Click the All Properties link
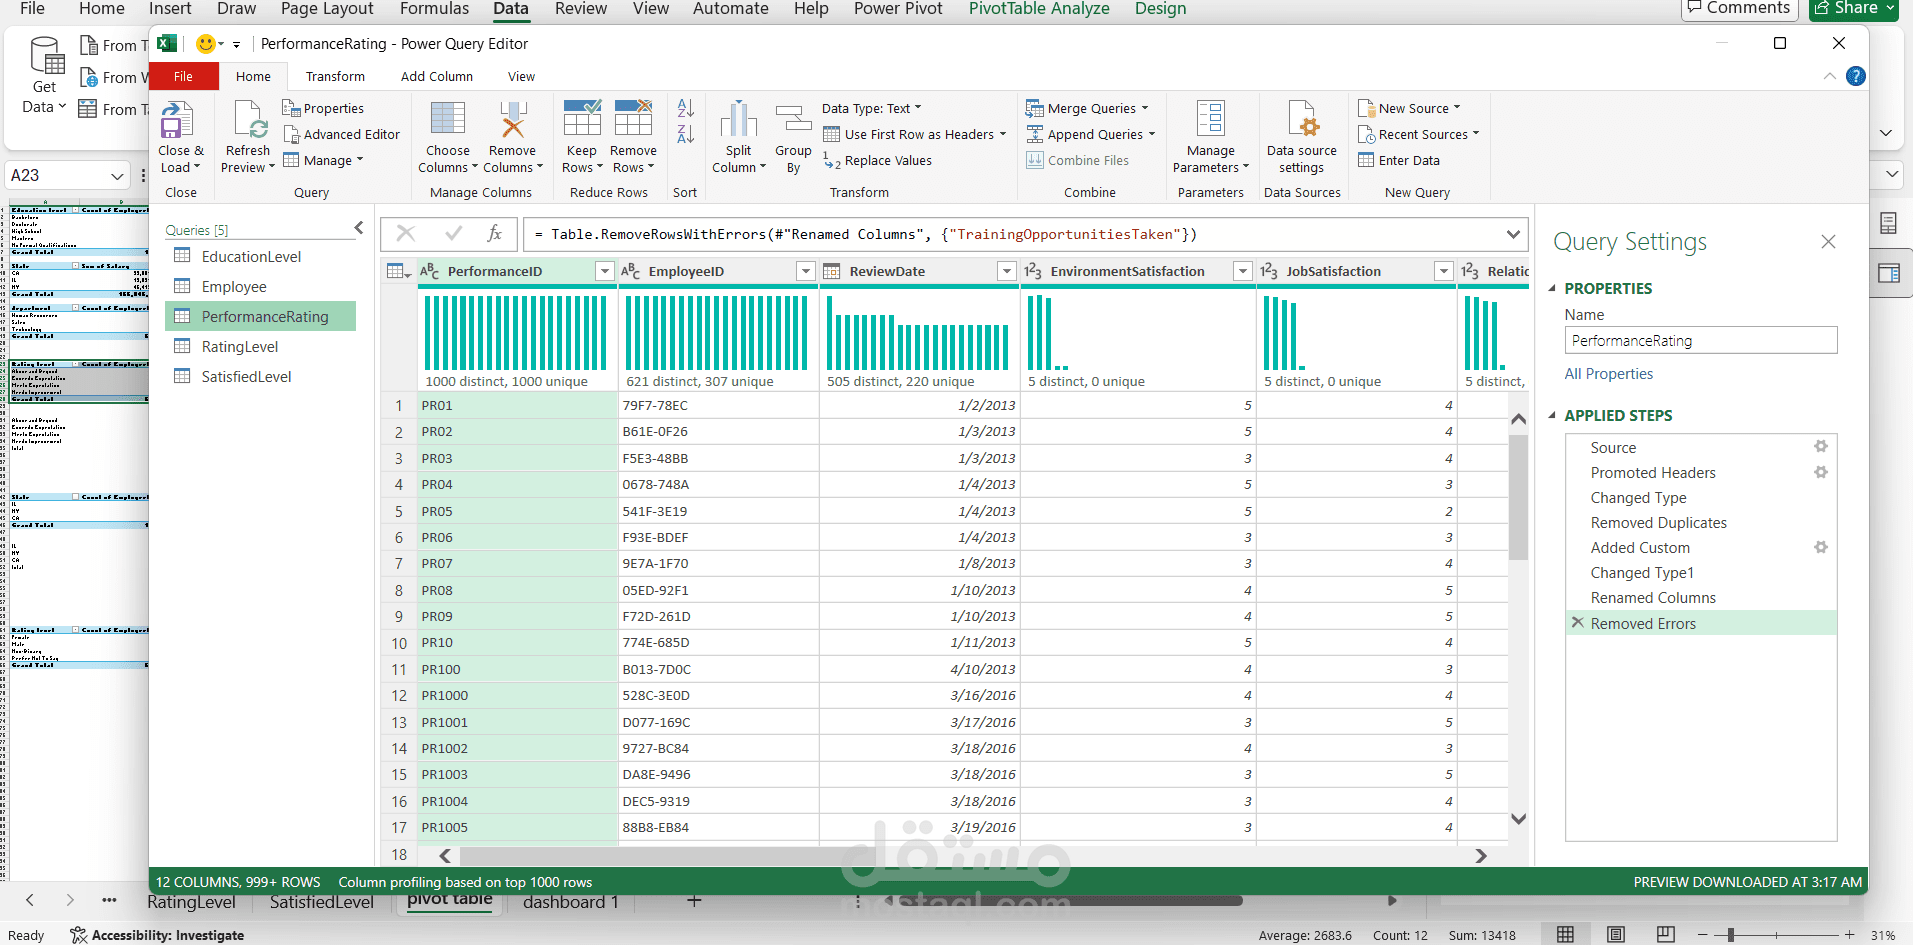This screenshot has height=945, width=1913. (x=1608, y=374)
